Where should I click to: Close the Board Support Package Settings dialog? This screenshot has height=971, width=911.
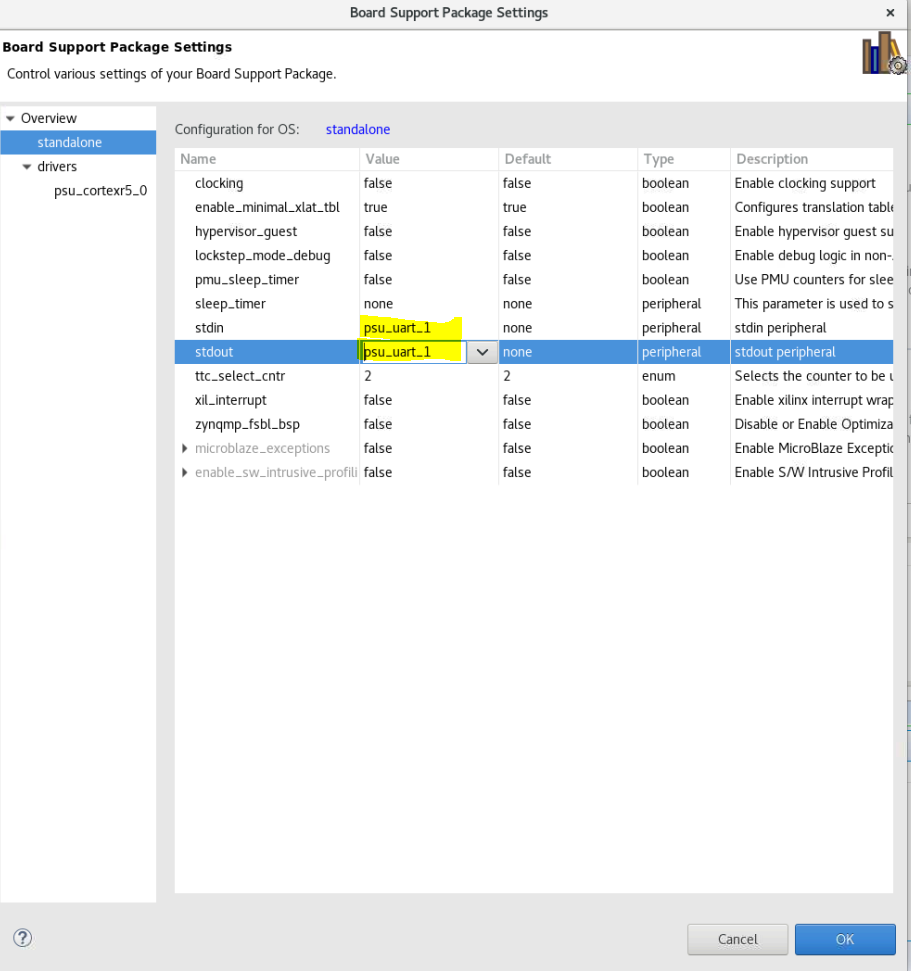point(890,13)
